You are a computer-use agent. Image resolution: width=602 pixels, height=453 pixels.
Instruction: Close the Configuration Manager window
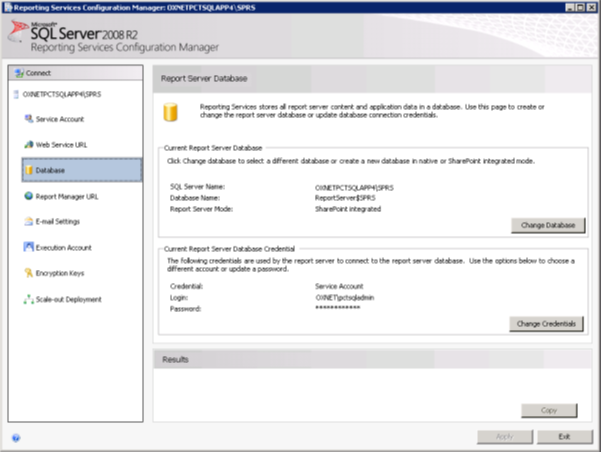coord(591,7)
